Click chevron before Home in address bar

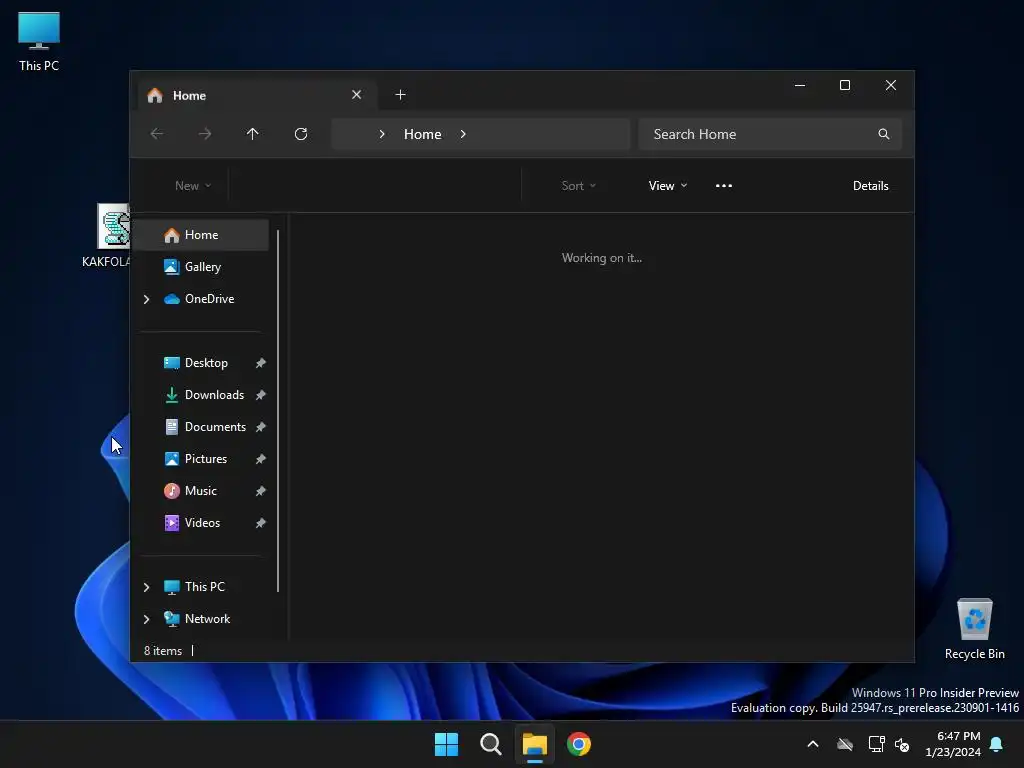[382, 134]
